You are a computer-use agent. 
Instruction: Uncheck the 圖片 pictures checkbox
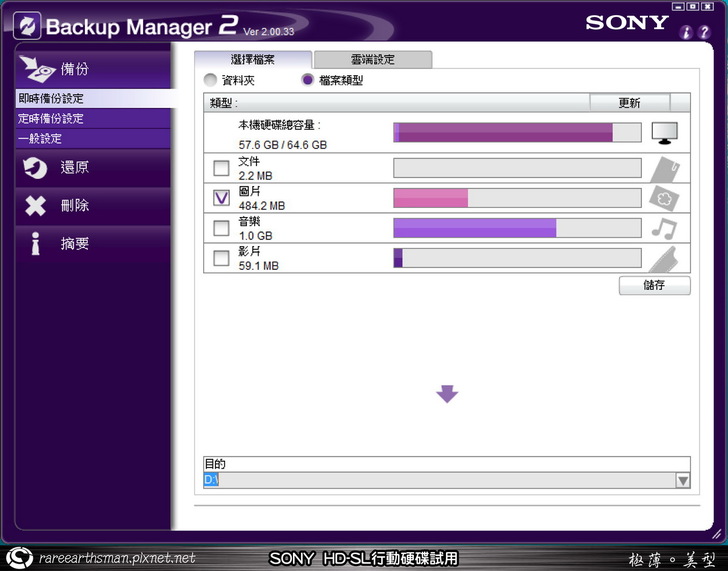pyautogui.click(x=222, y=198)
